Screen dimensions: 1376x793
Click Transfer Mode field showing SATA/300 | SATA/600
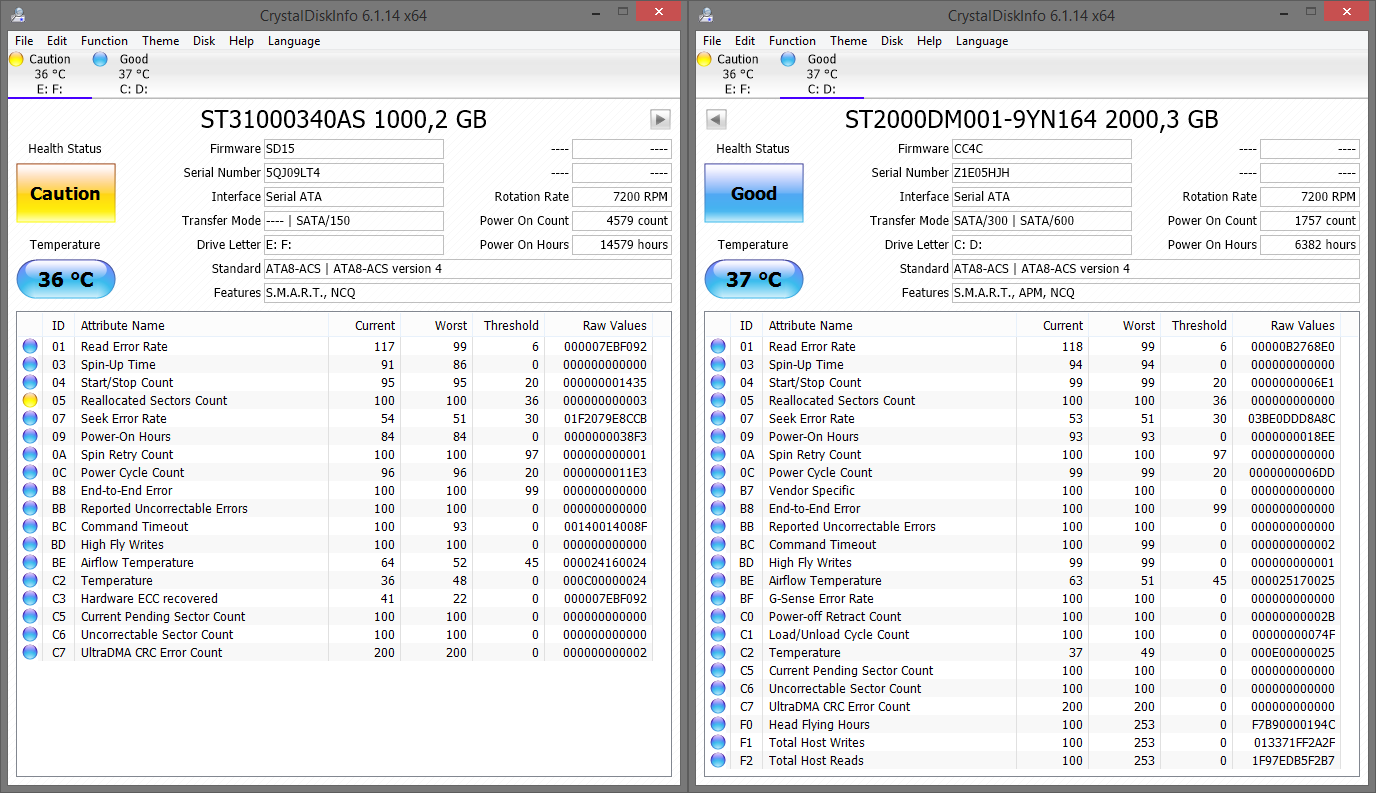(x=1041, y=220)
